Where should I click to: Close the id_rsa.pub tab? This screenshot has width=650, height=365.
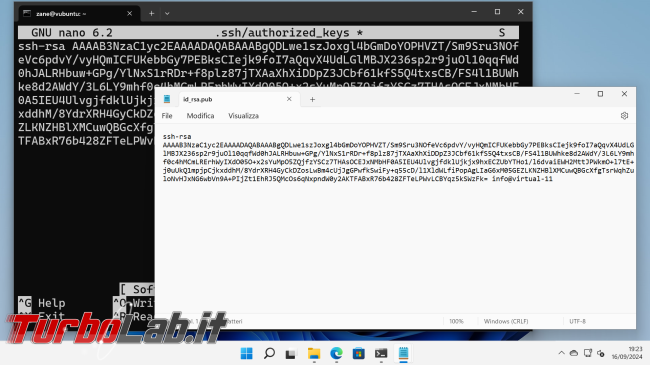pyautogui.click(x=289, y=99)
